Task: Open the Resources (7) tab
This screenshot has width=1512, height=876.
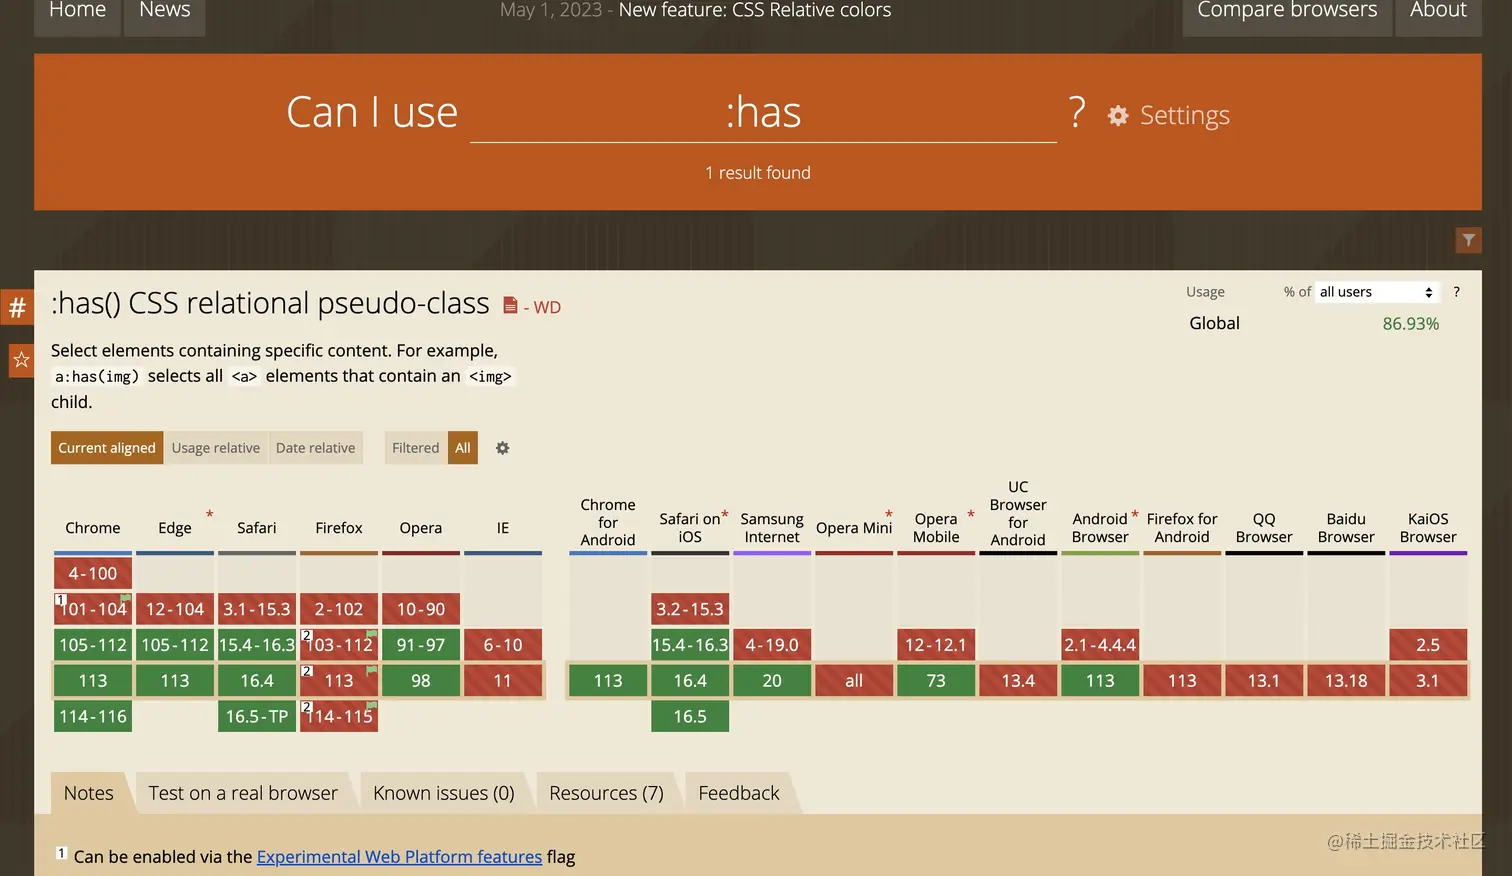Action: pyautogui.click(x=607, y=793)
